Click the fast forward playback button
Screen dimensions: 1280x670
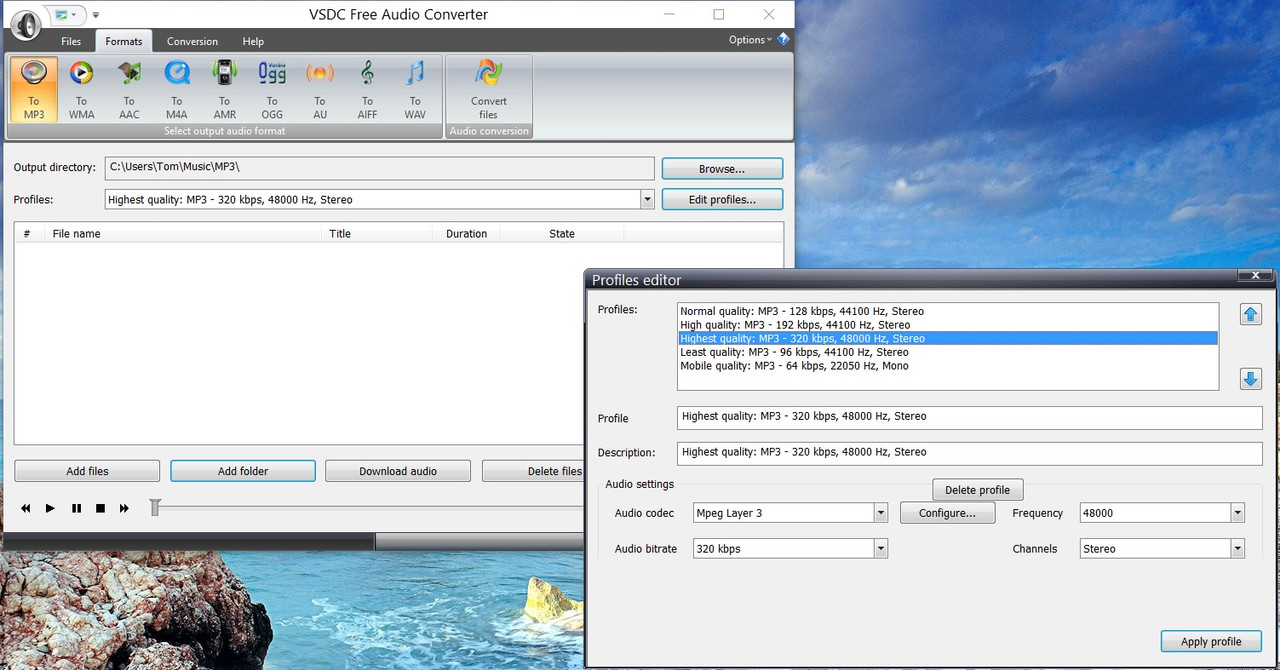pyautogui.click(x=124, y=509)
